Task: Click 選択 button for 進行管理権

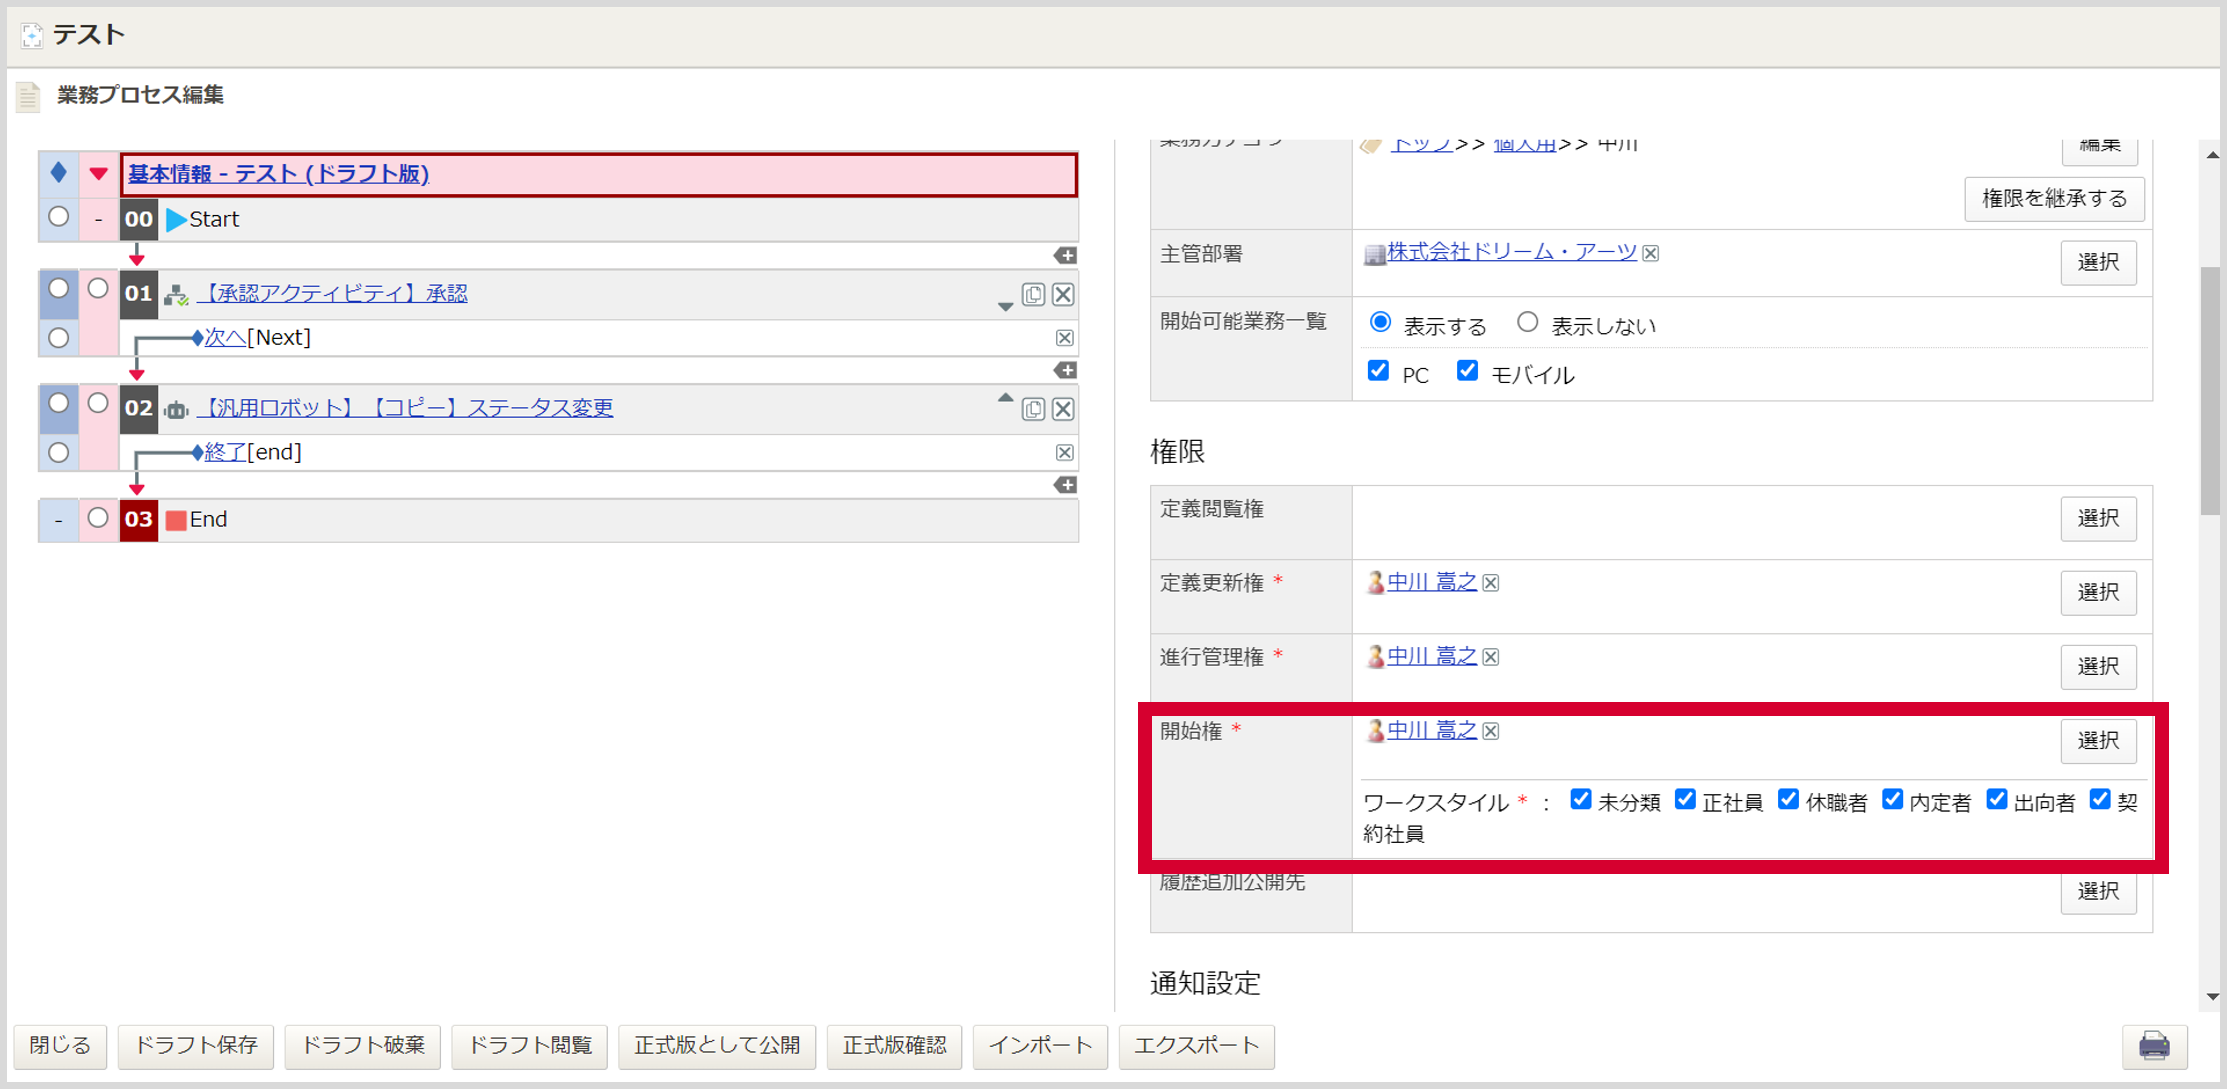Action: [x=2098, y=667]
